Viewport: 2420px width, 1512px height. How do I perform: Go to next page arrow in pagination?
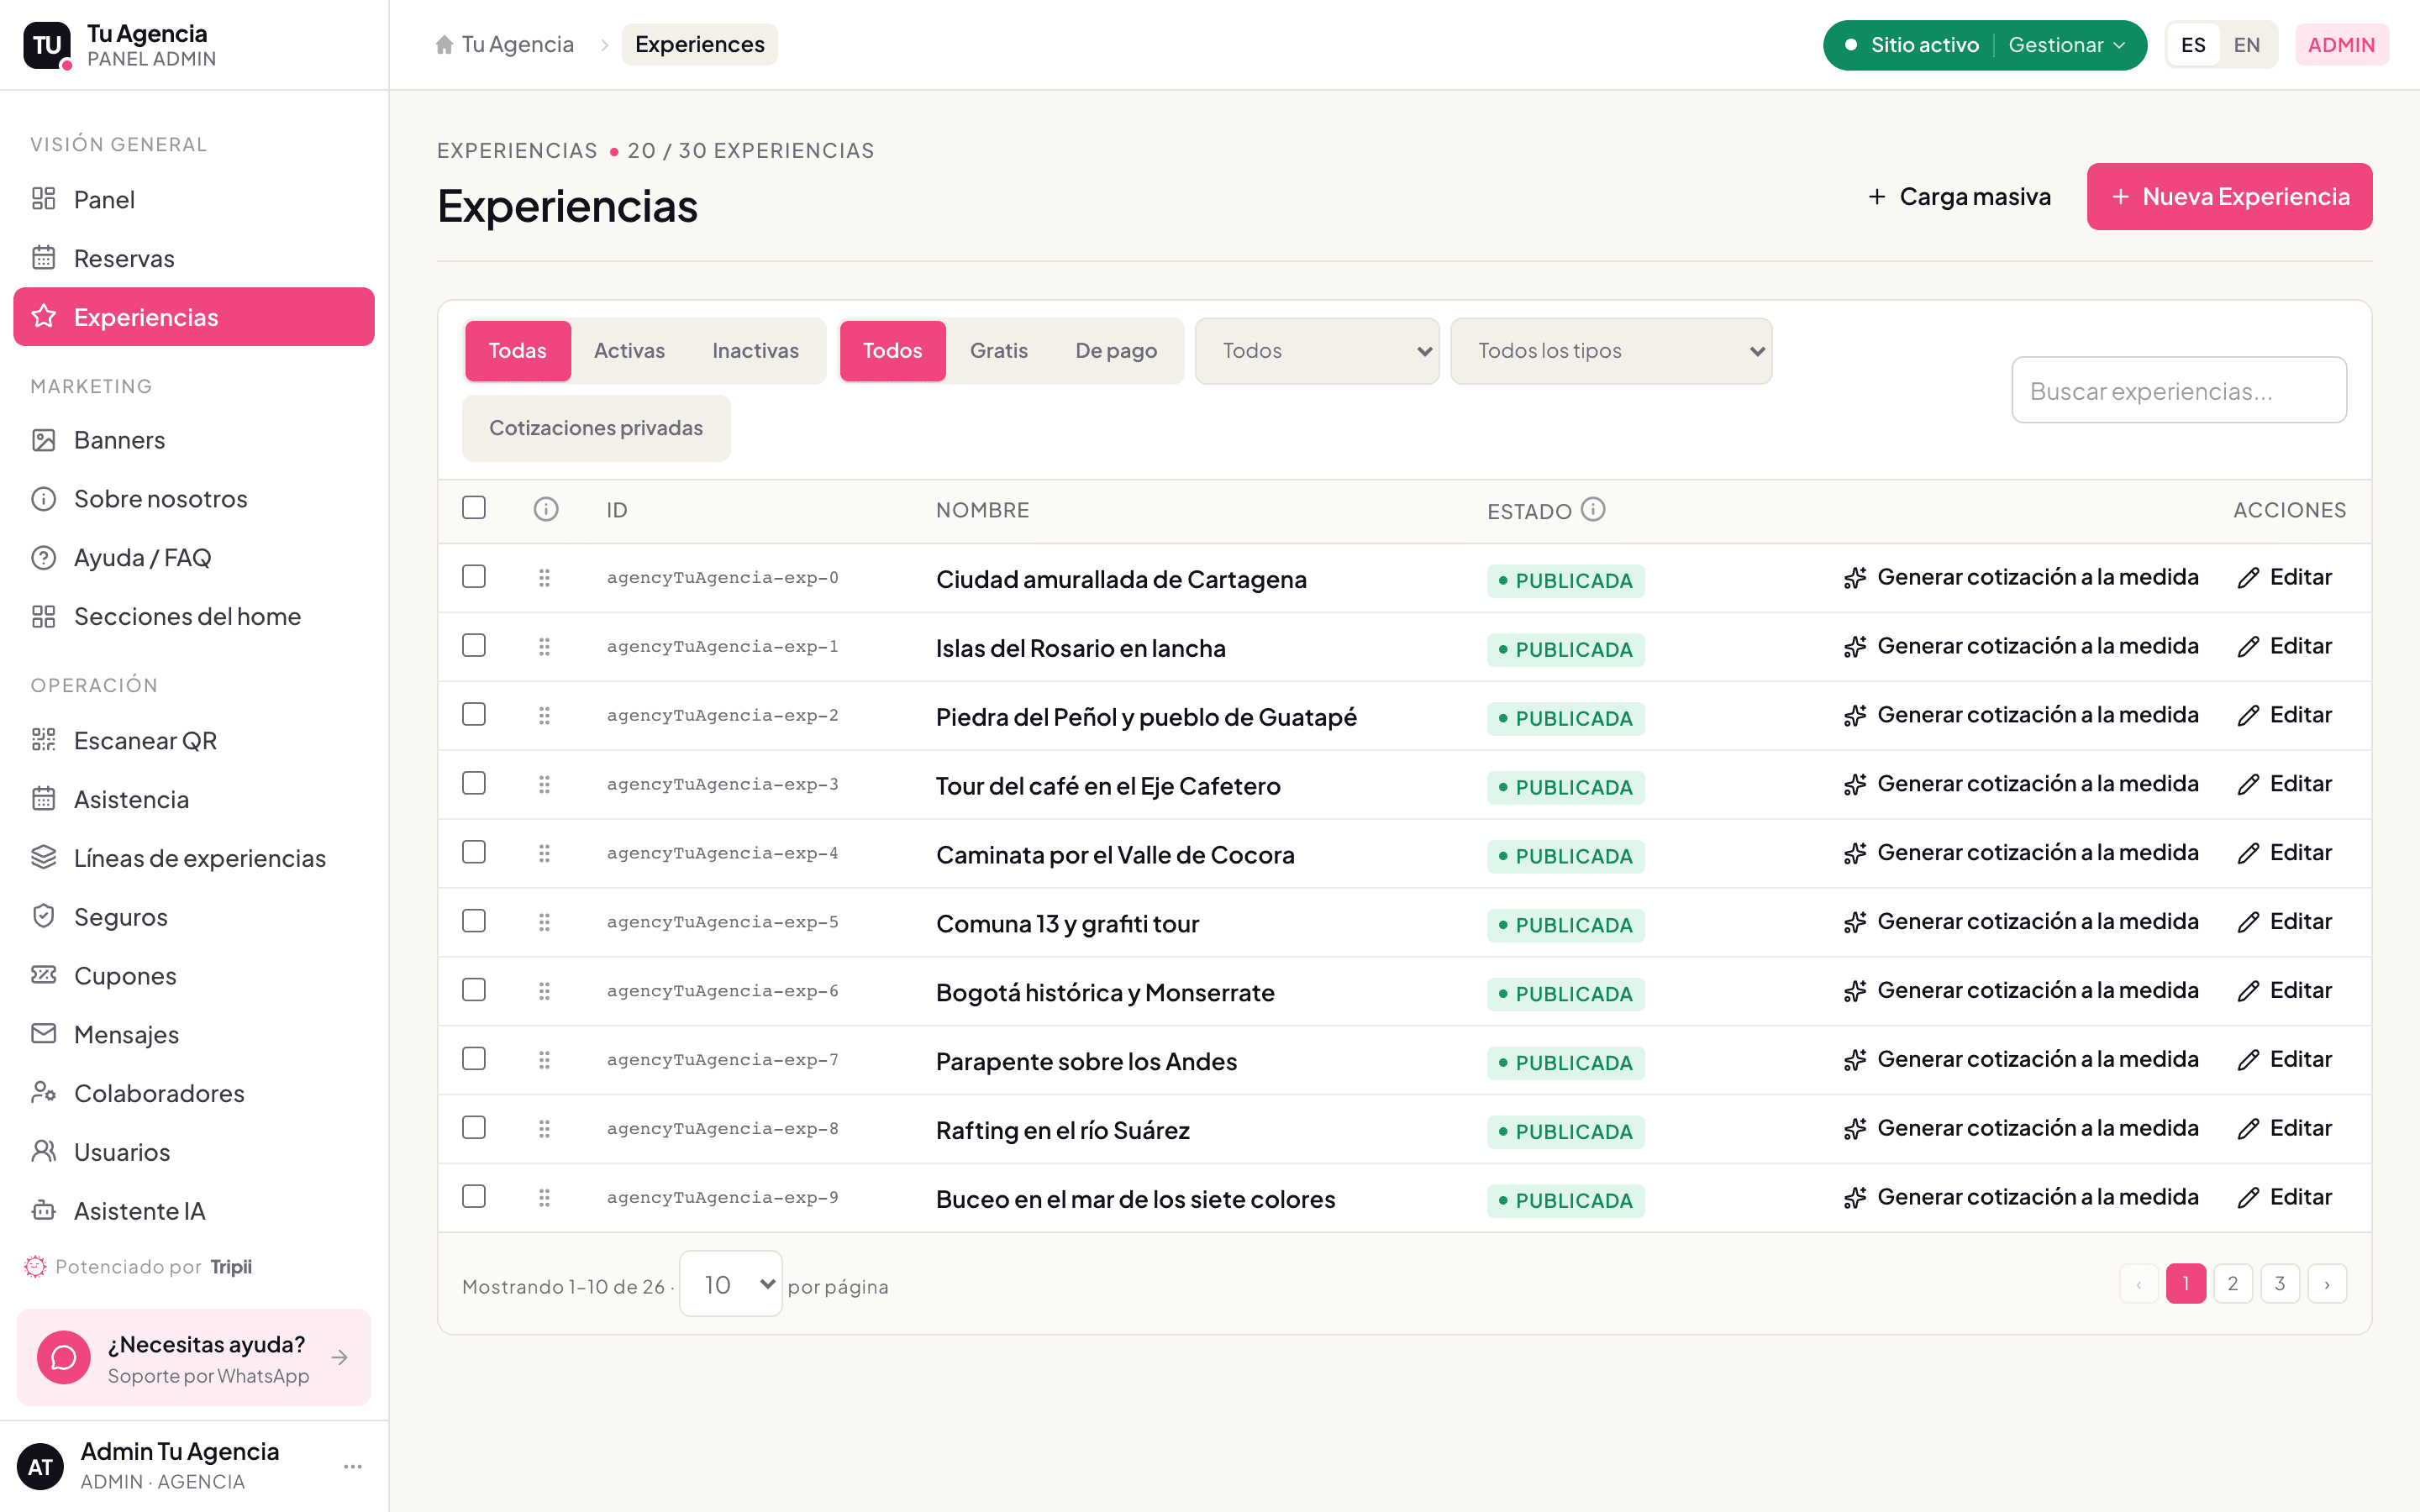click(2327, 1284)
